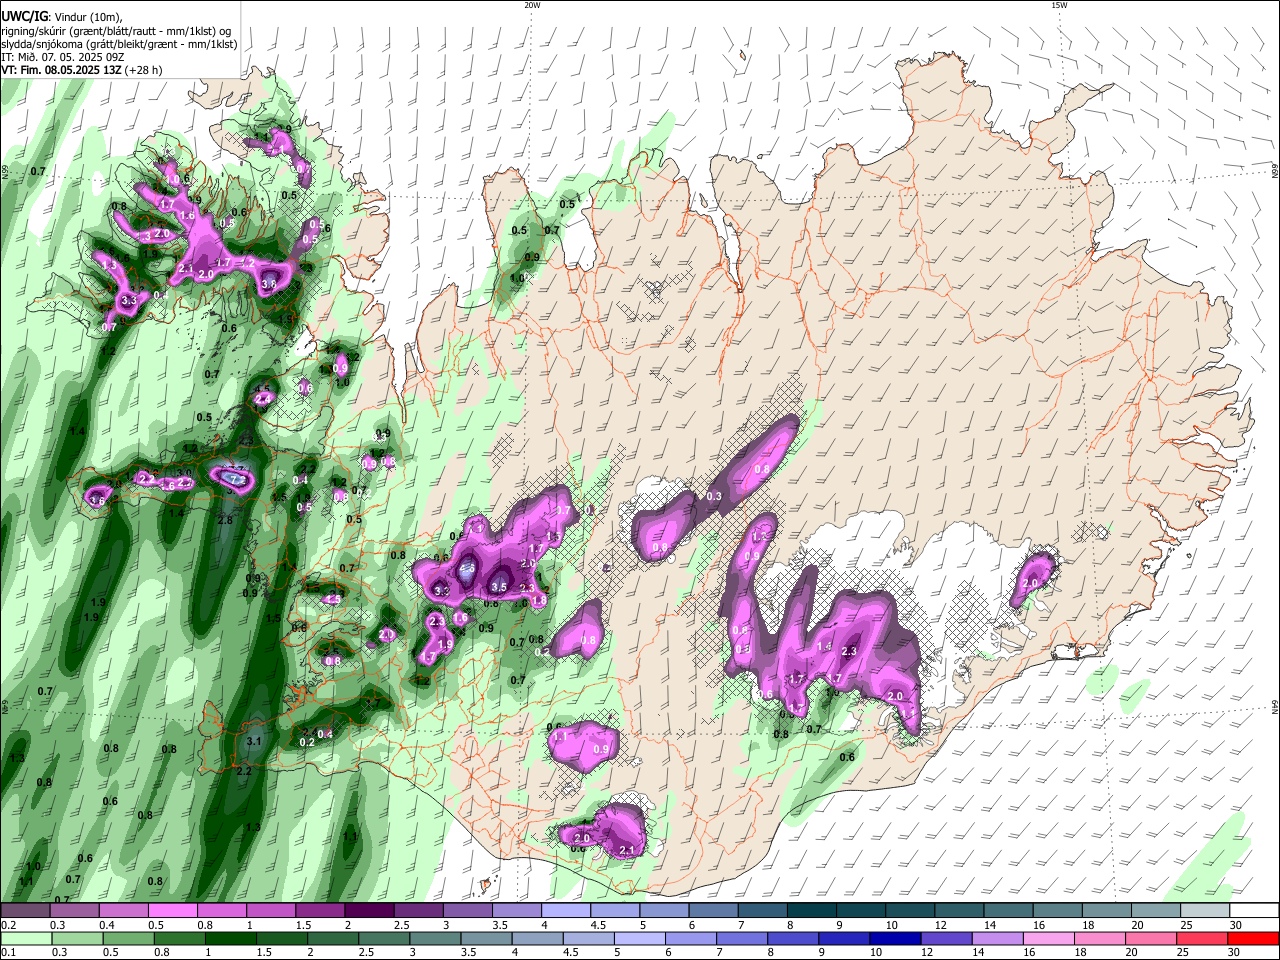Click the '0.2' legend label
The height and width of the screenshot is (960, 1280).
click(8, 925)
